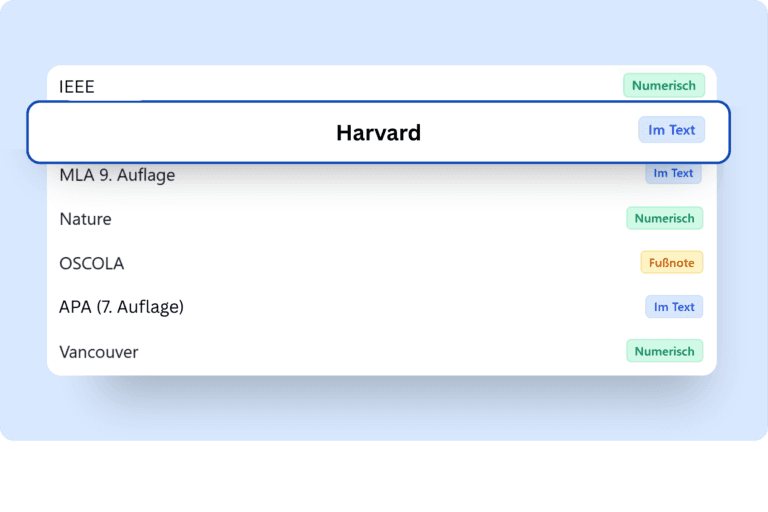Click the Numerisch badge beside IEEE
Image resolution: width=768 pixels, height=512 pixels.
(663, 86)
